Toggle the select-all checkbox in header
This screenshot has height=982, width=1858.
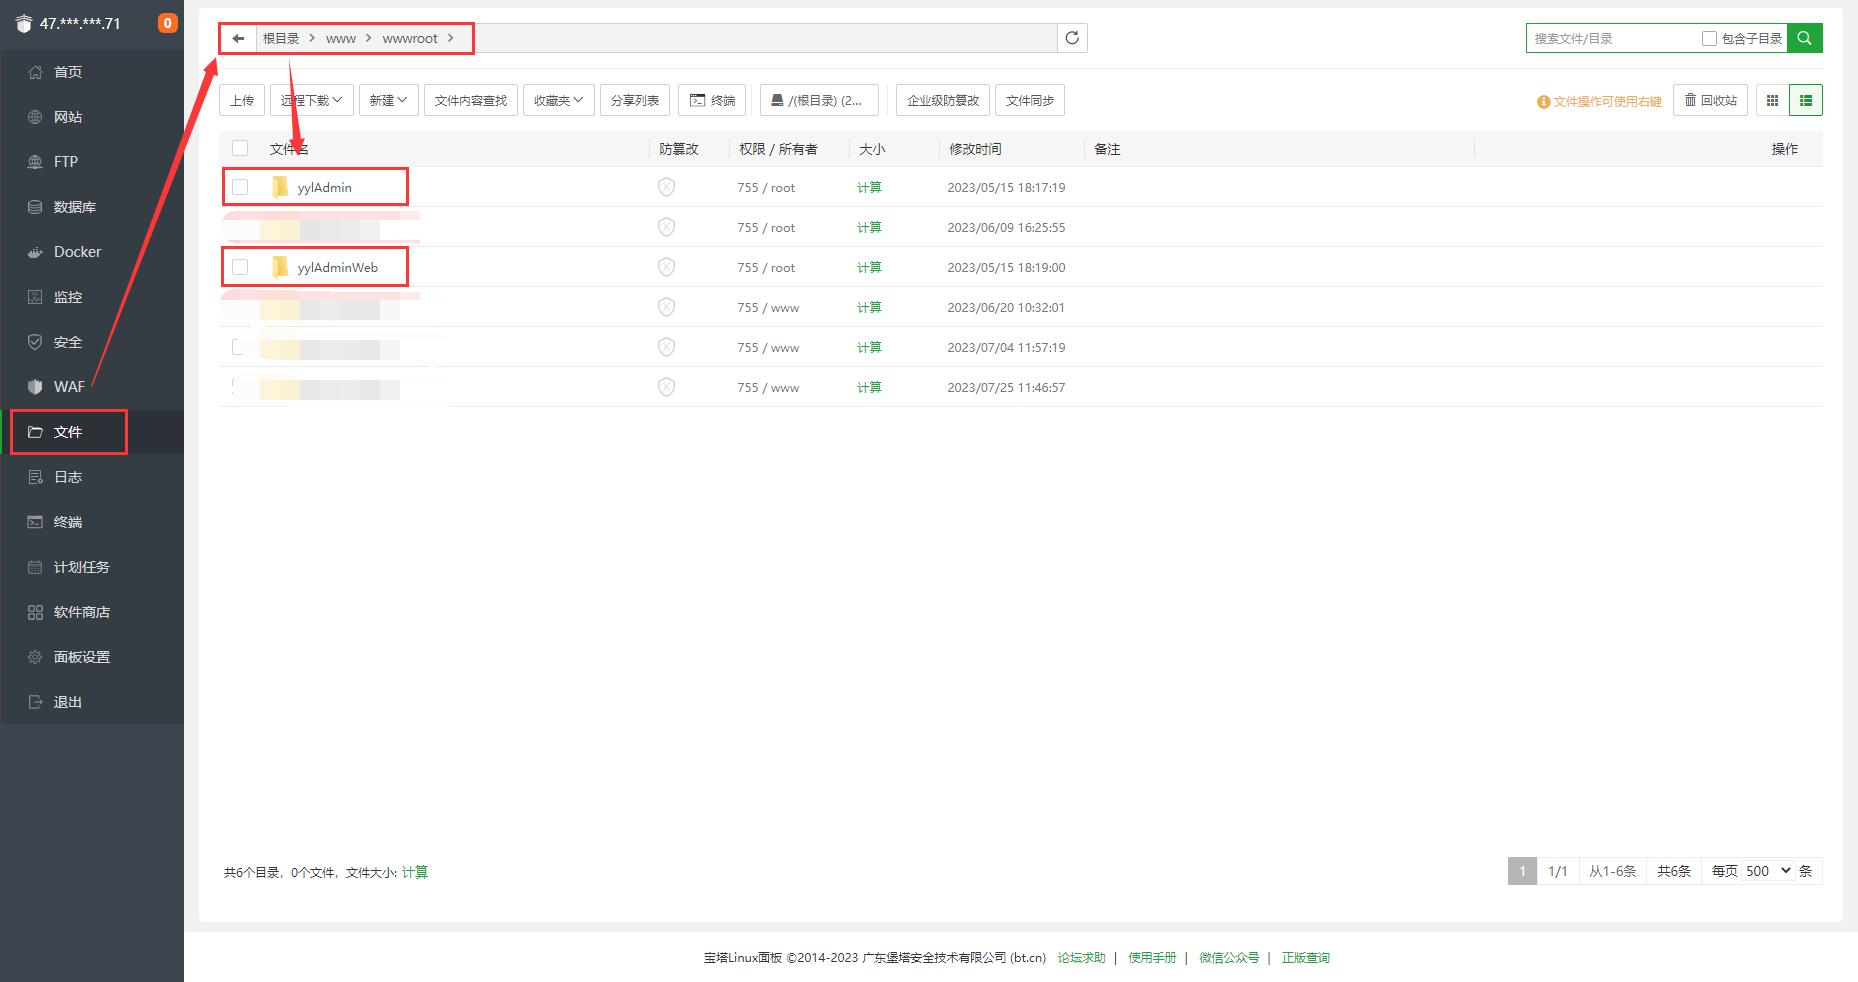pyautogui.click(x=240, y=148)
